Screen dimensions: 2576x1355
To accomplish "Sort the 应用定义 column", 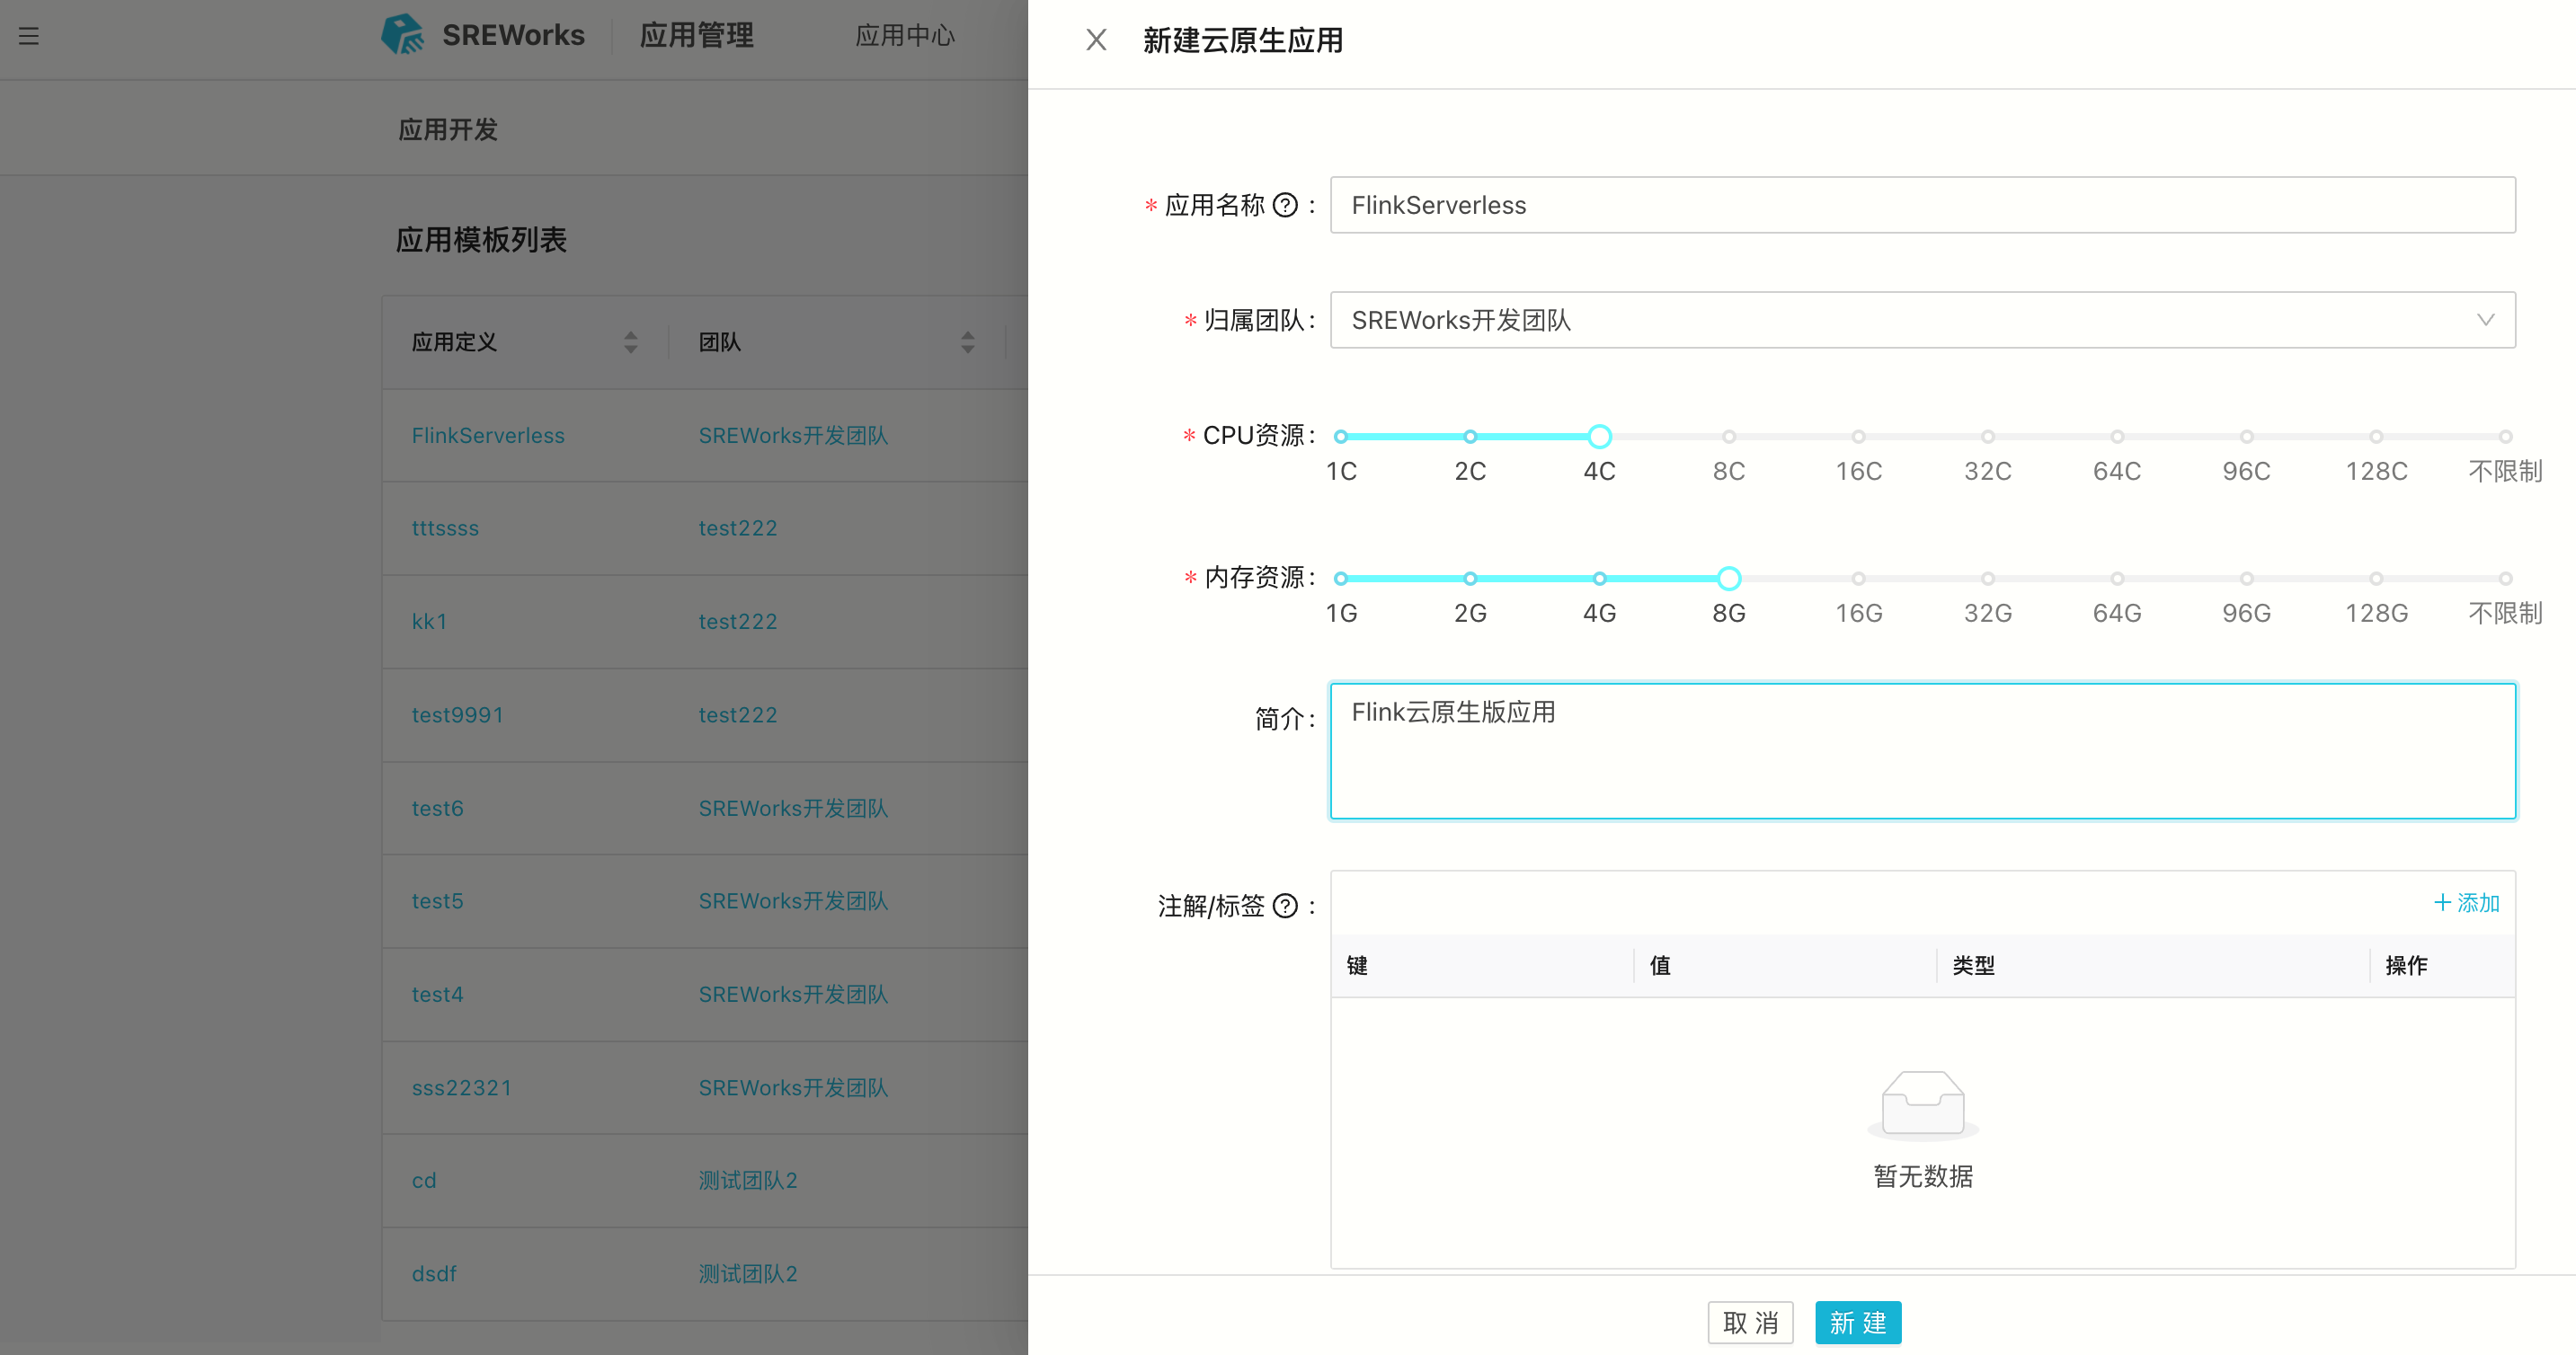I will coord(630,342).
